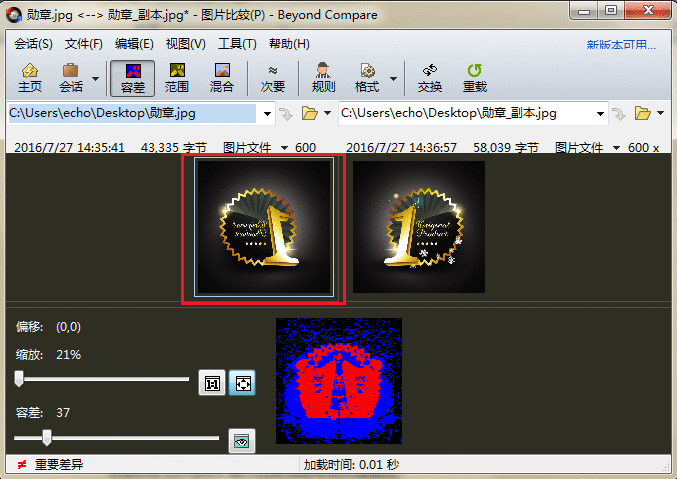Image resolution: width=677 pixels, height=479 pixels.
Task: Expand the 会话 toolbar dropdown arrow
Action: click(x=96, y=78)
